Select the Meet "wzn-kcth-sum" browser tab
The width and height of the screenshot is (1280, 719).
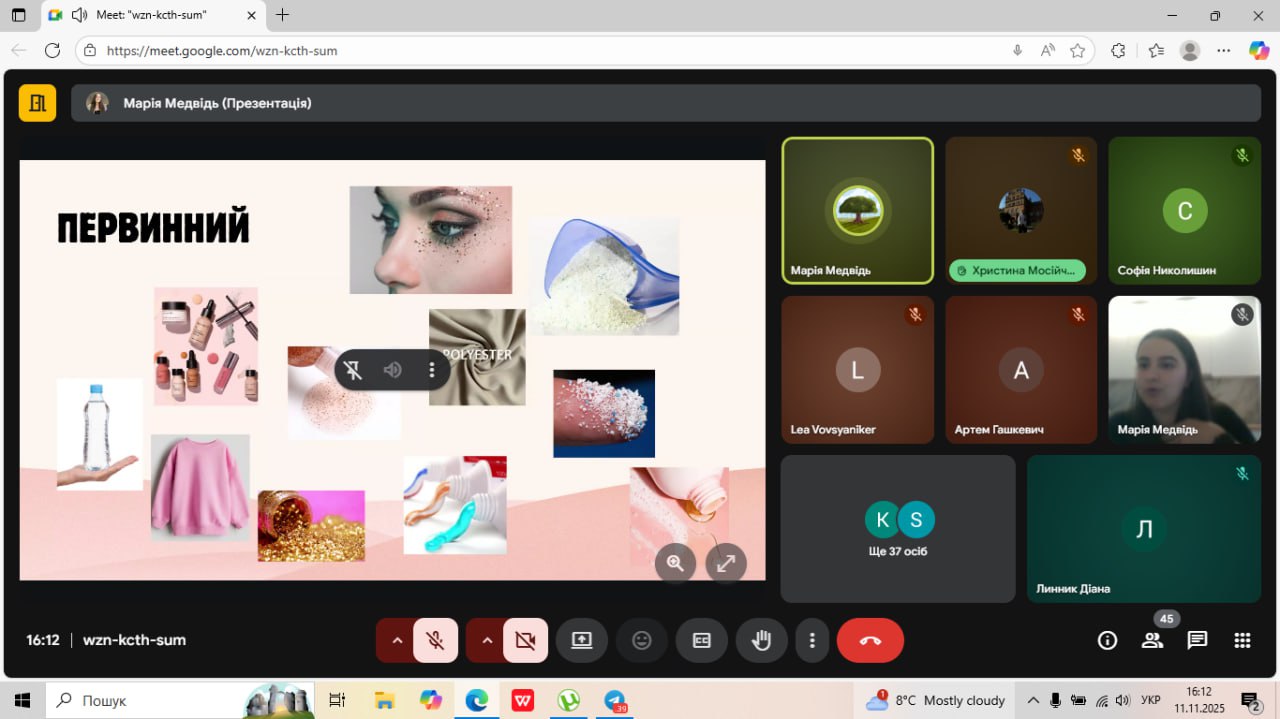coord(150,15)
